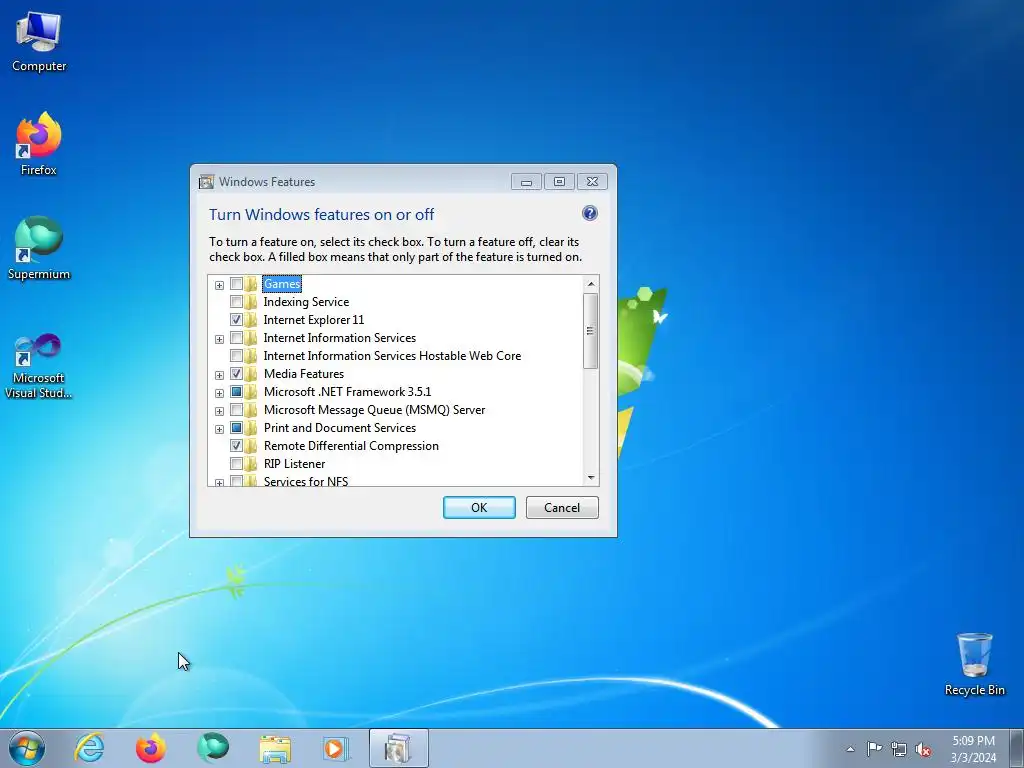1024x768 pixels.
Task: Check the Indexing Service box
Action: point(236,302)
